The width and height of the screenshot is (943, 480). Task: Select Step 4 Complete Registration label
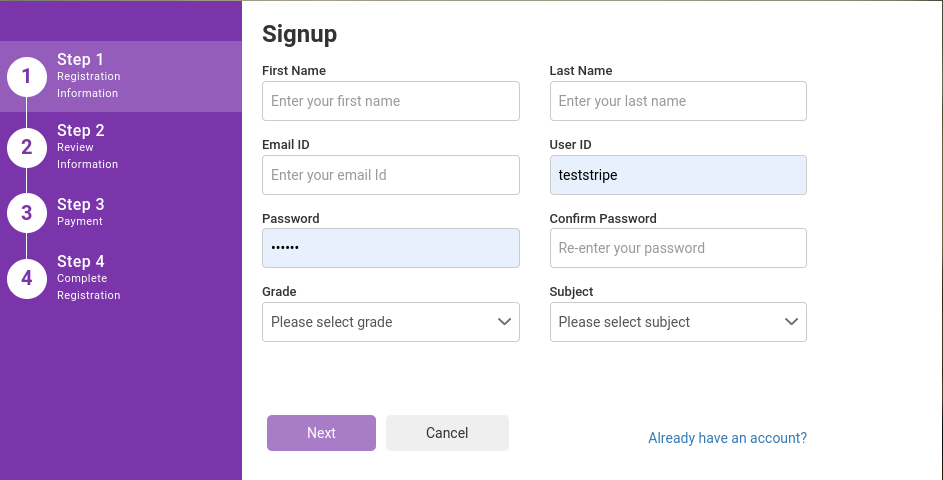pos(88,278)
